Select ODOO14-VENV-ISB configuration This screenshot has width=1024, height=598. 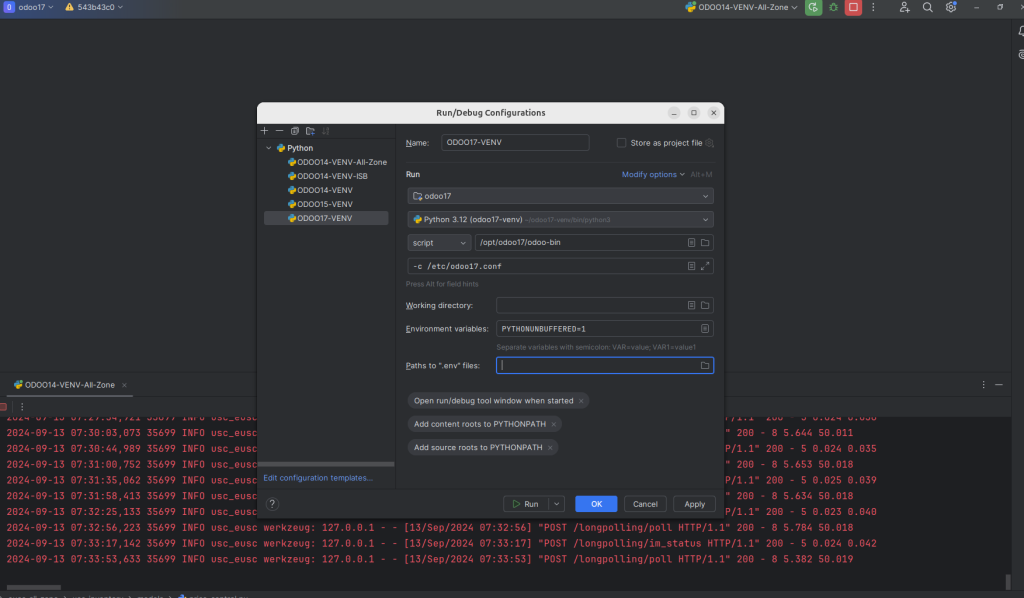coord(328,176)
